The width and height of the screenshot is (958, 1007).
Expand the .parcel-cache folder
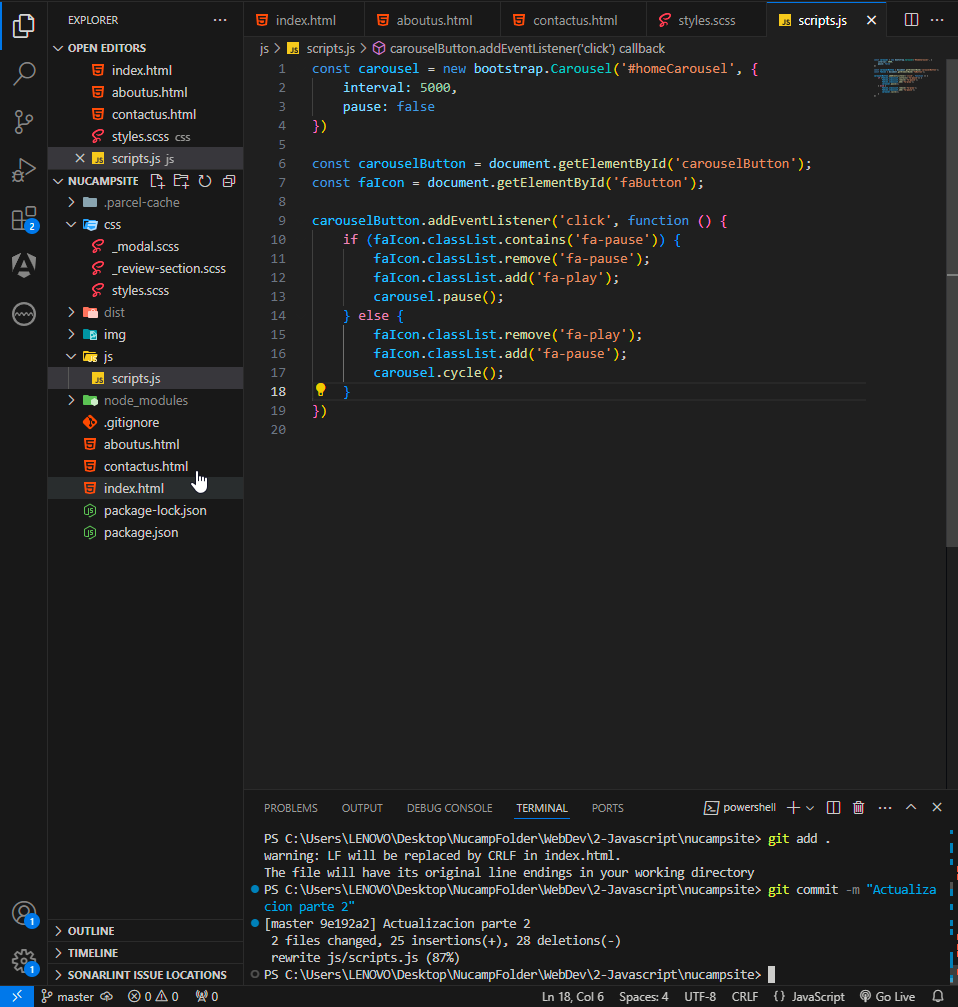[x=71, y=202]
